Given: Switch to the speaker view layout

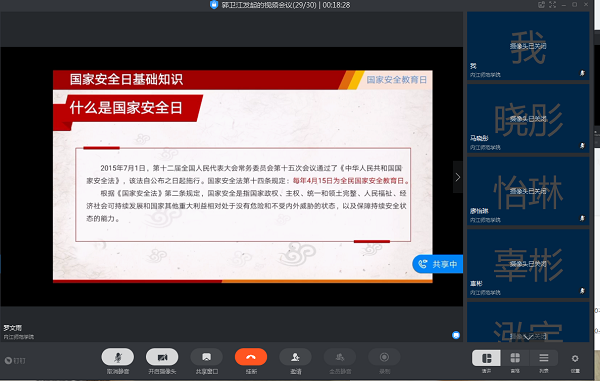Looking at the screenshot, I should (486, 358).
